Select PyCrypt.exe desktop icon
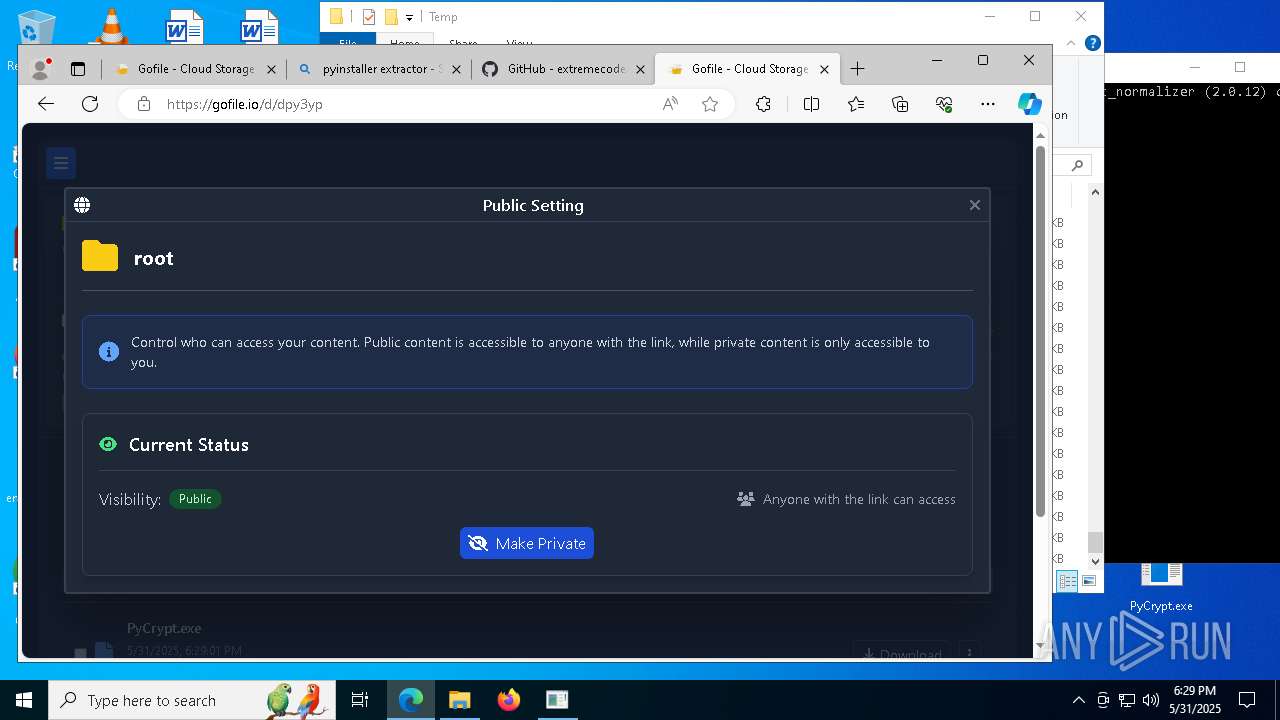The image size is (1280, 720). pos(1161,588)
